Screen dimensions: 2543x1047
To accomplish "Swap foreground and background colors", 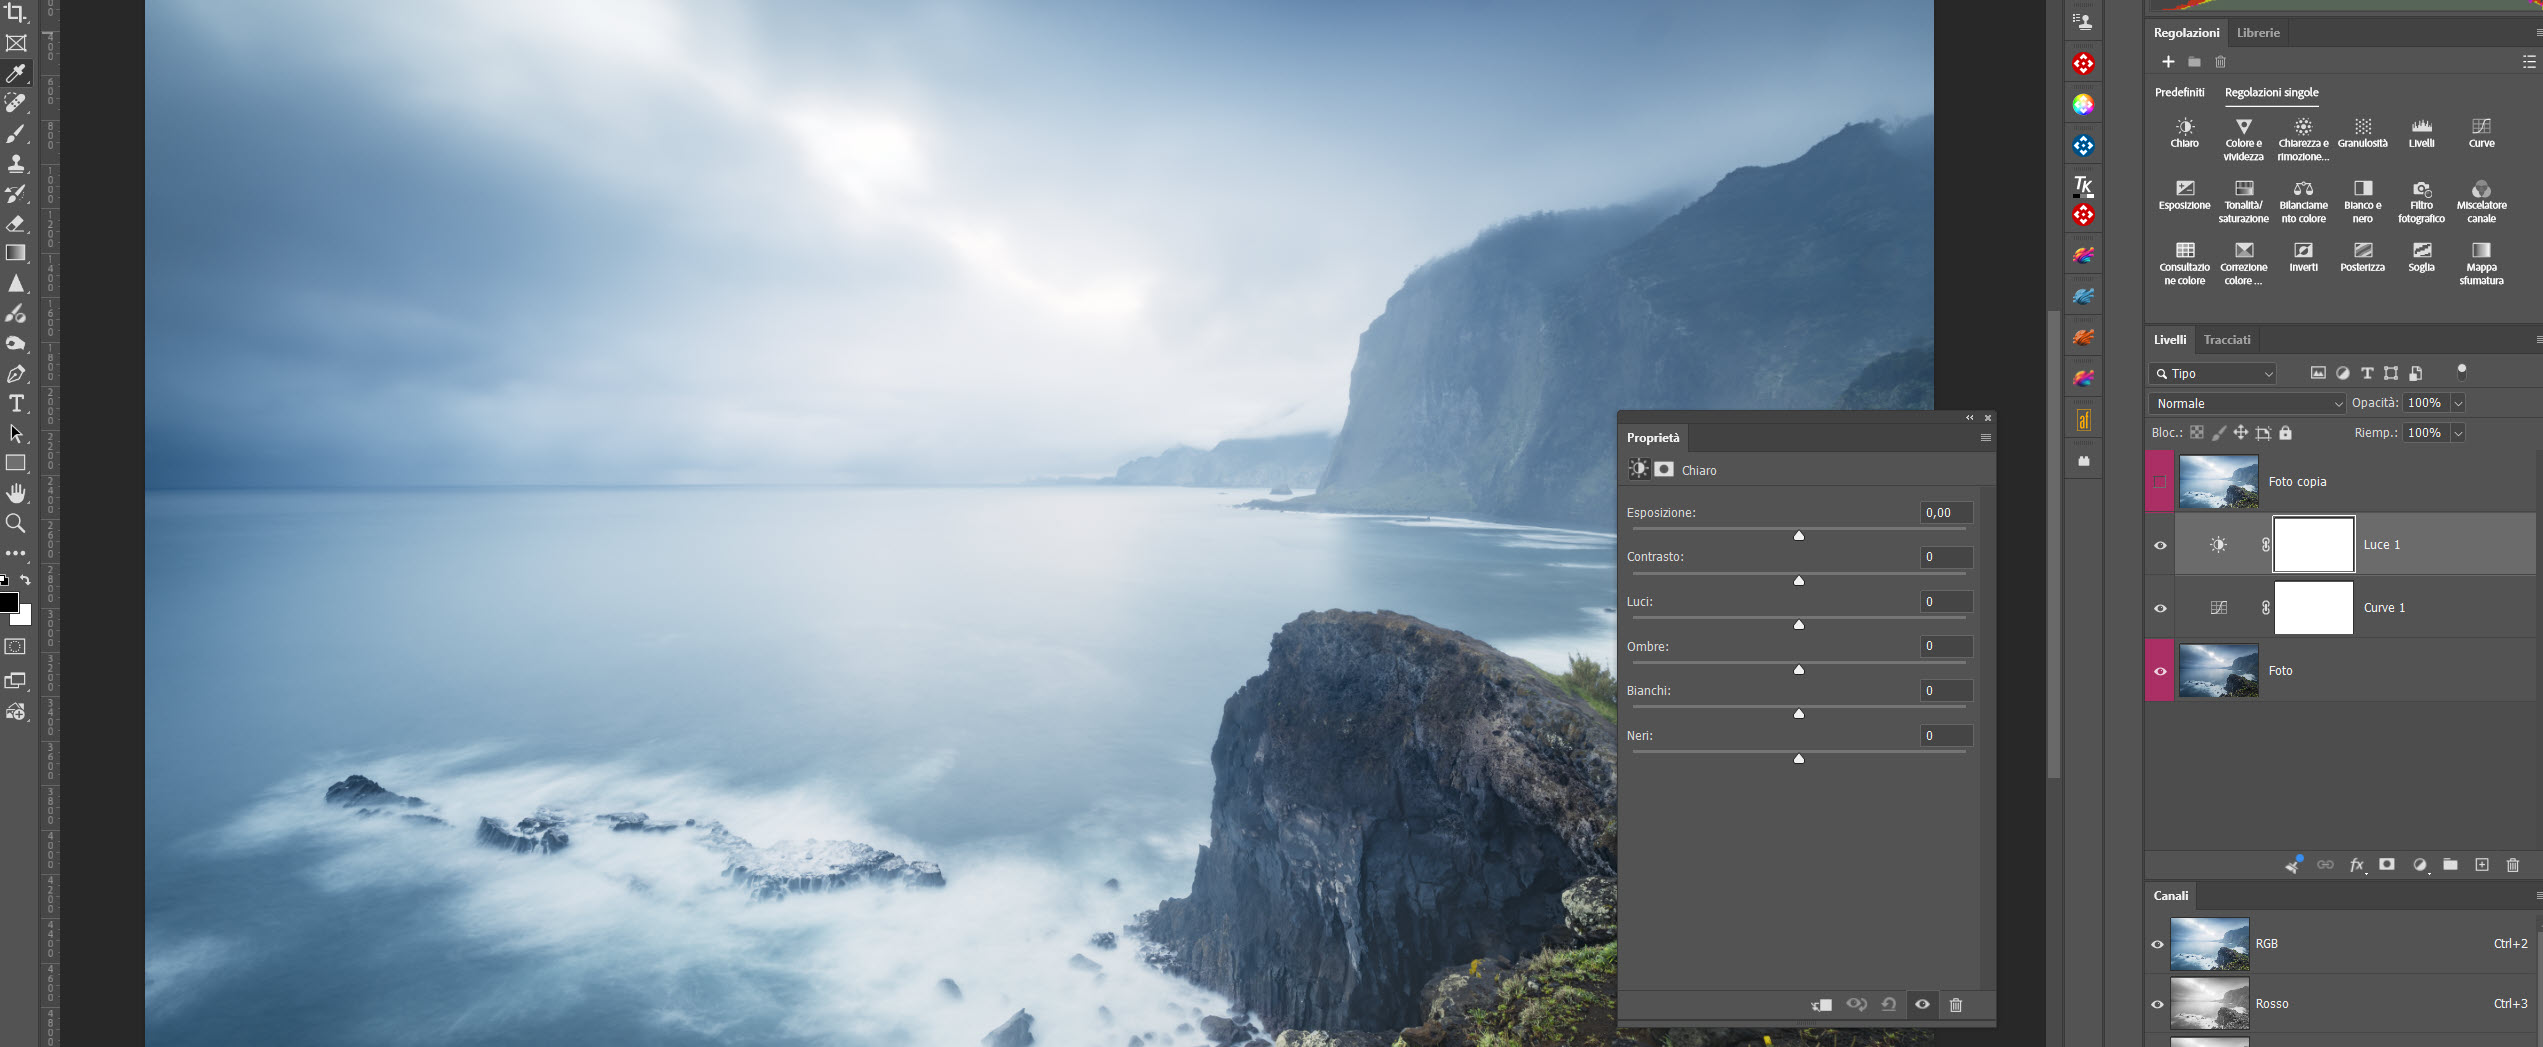I will [x=25, y=580].
